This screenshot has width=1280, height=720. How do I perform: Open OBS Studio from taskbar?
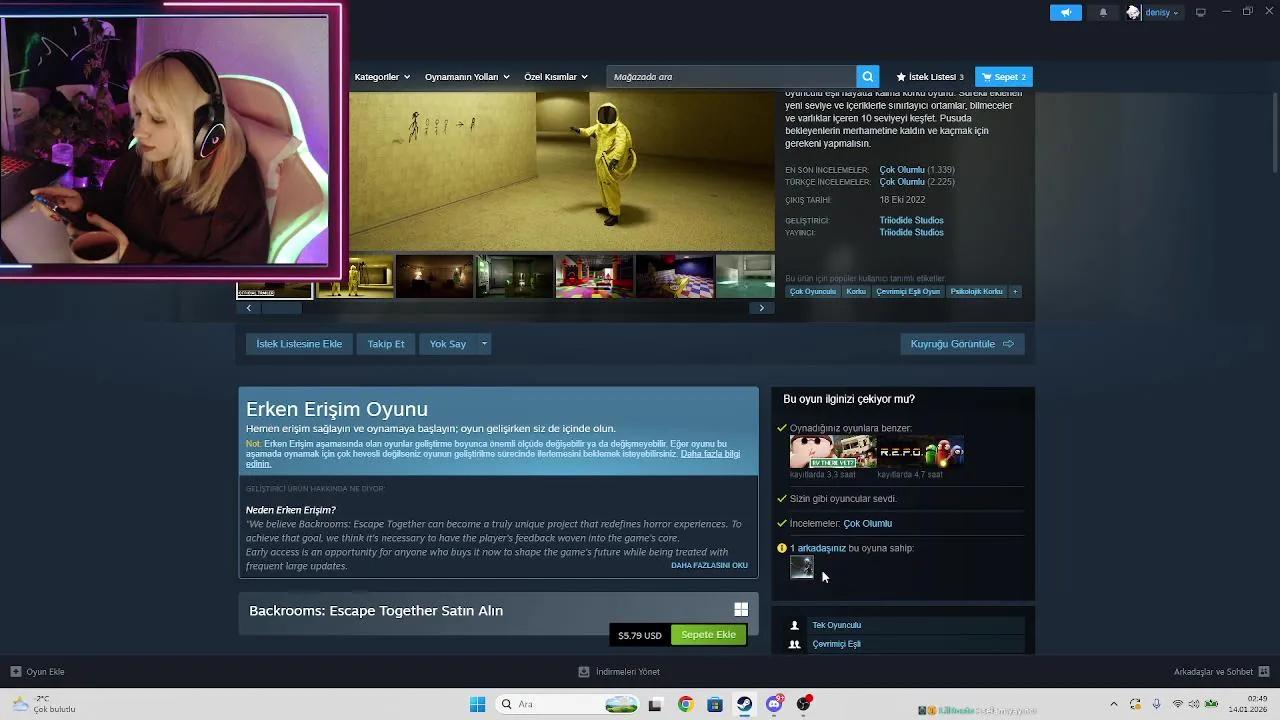click(803, 704)
